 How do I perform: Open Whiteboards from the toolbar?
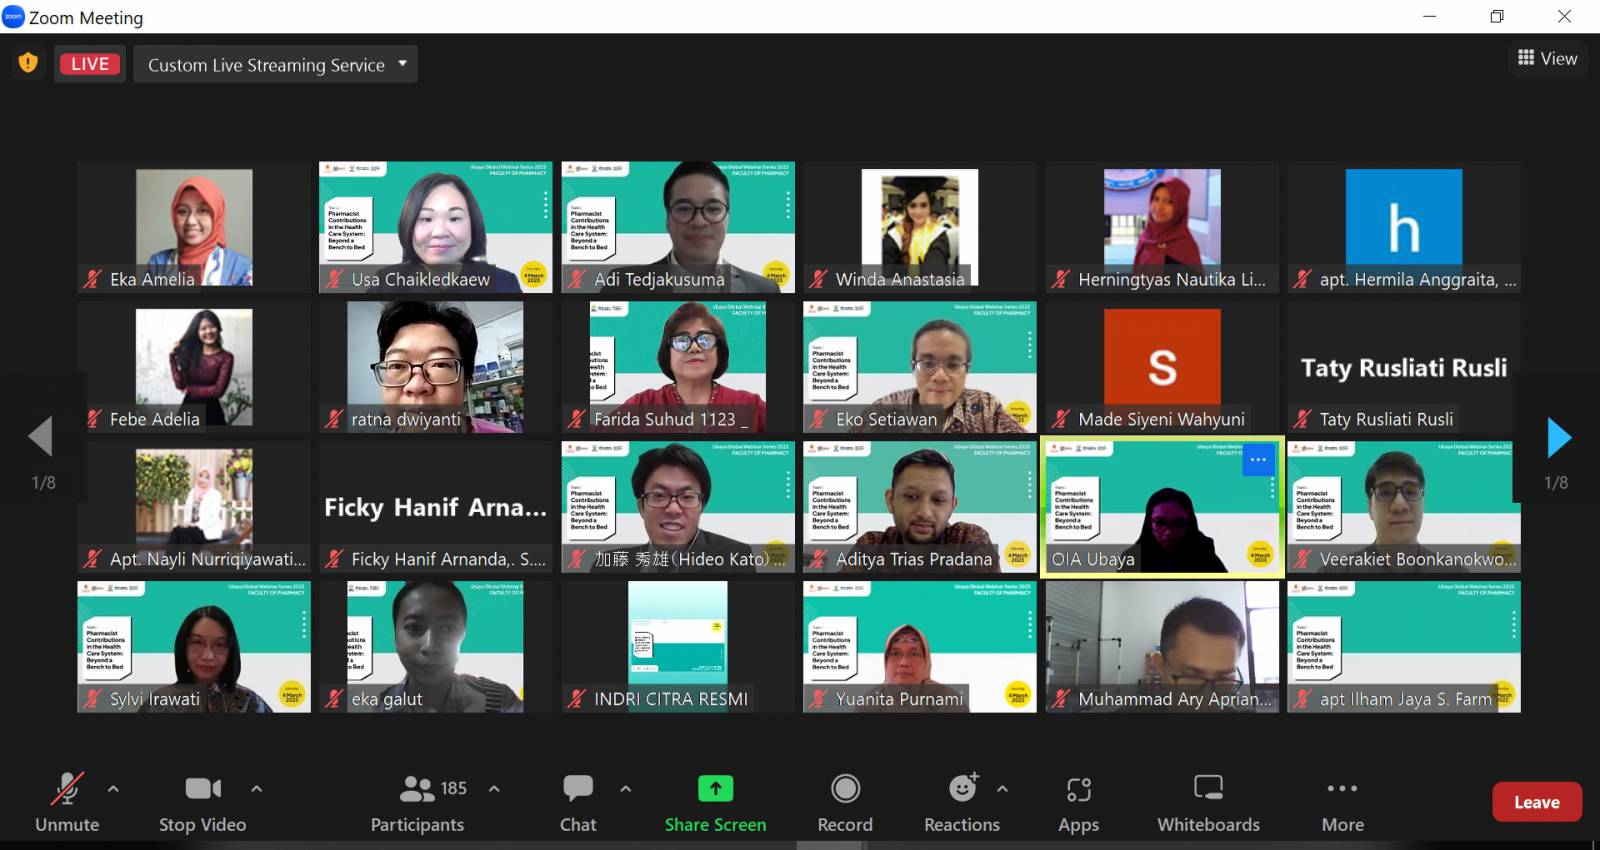(x=1208, y=789)
